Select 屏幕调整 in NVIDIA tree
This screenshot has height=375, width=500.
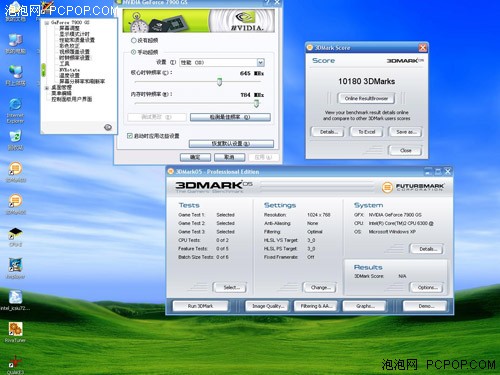click(69, 28)
